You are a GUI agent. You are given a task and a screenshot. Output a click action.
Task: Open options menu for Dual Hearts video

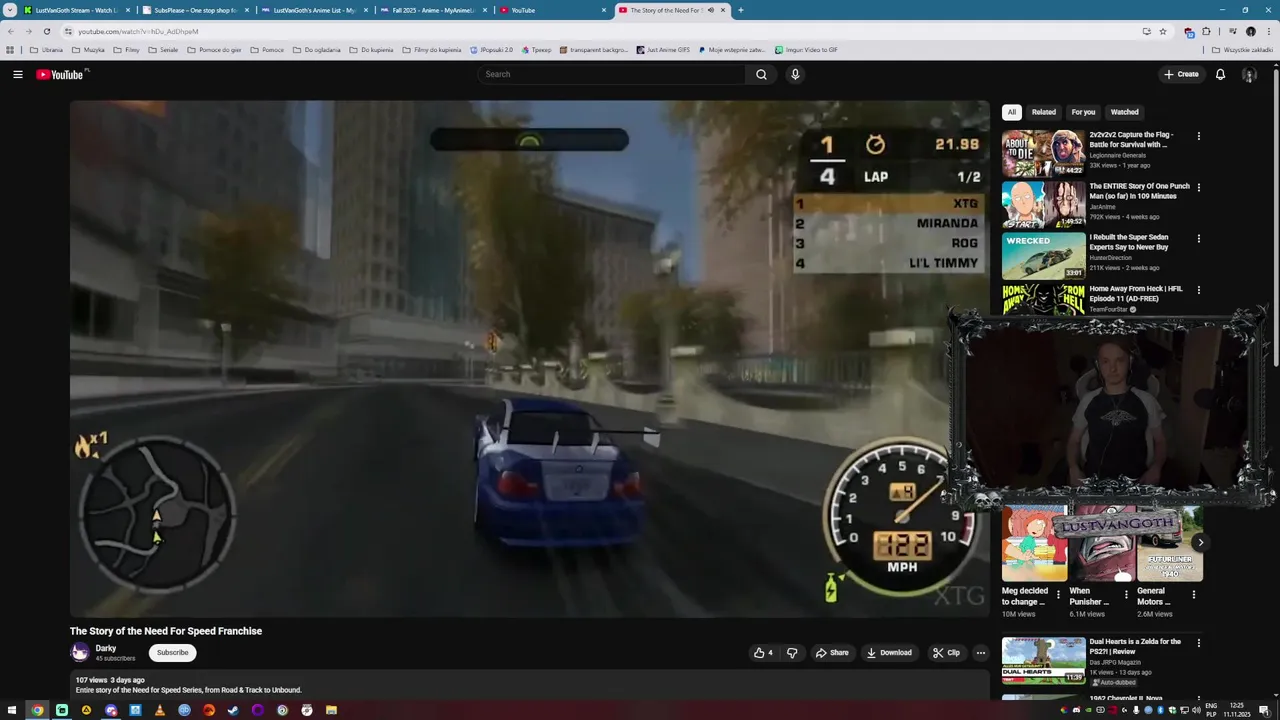1199,643
